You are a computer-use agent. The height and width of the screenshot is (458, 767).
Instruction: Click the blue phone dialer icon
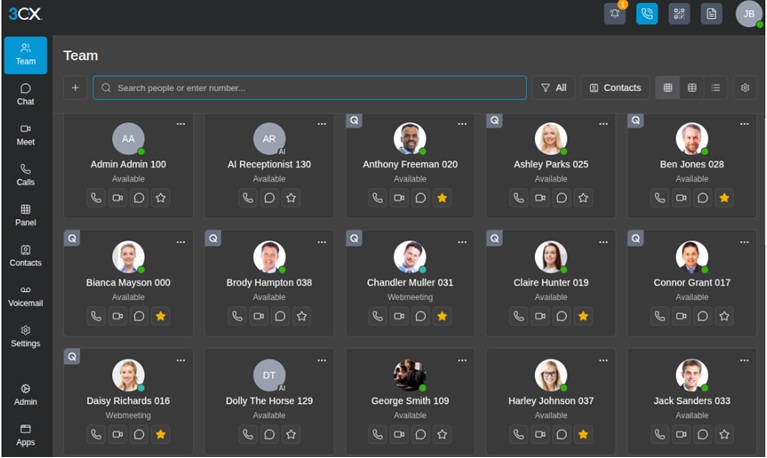[x=647, y=14]
